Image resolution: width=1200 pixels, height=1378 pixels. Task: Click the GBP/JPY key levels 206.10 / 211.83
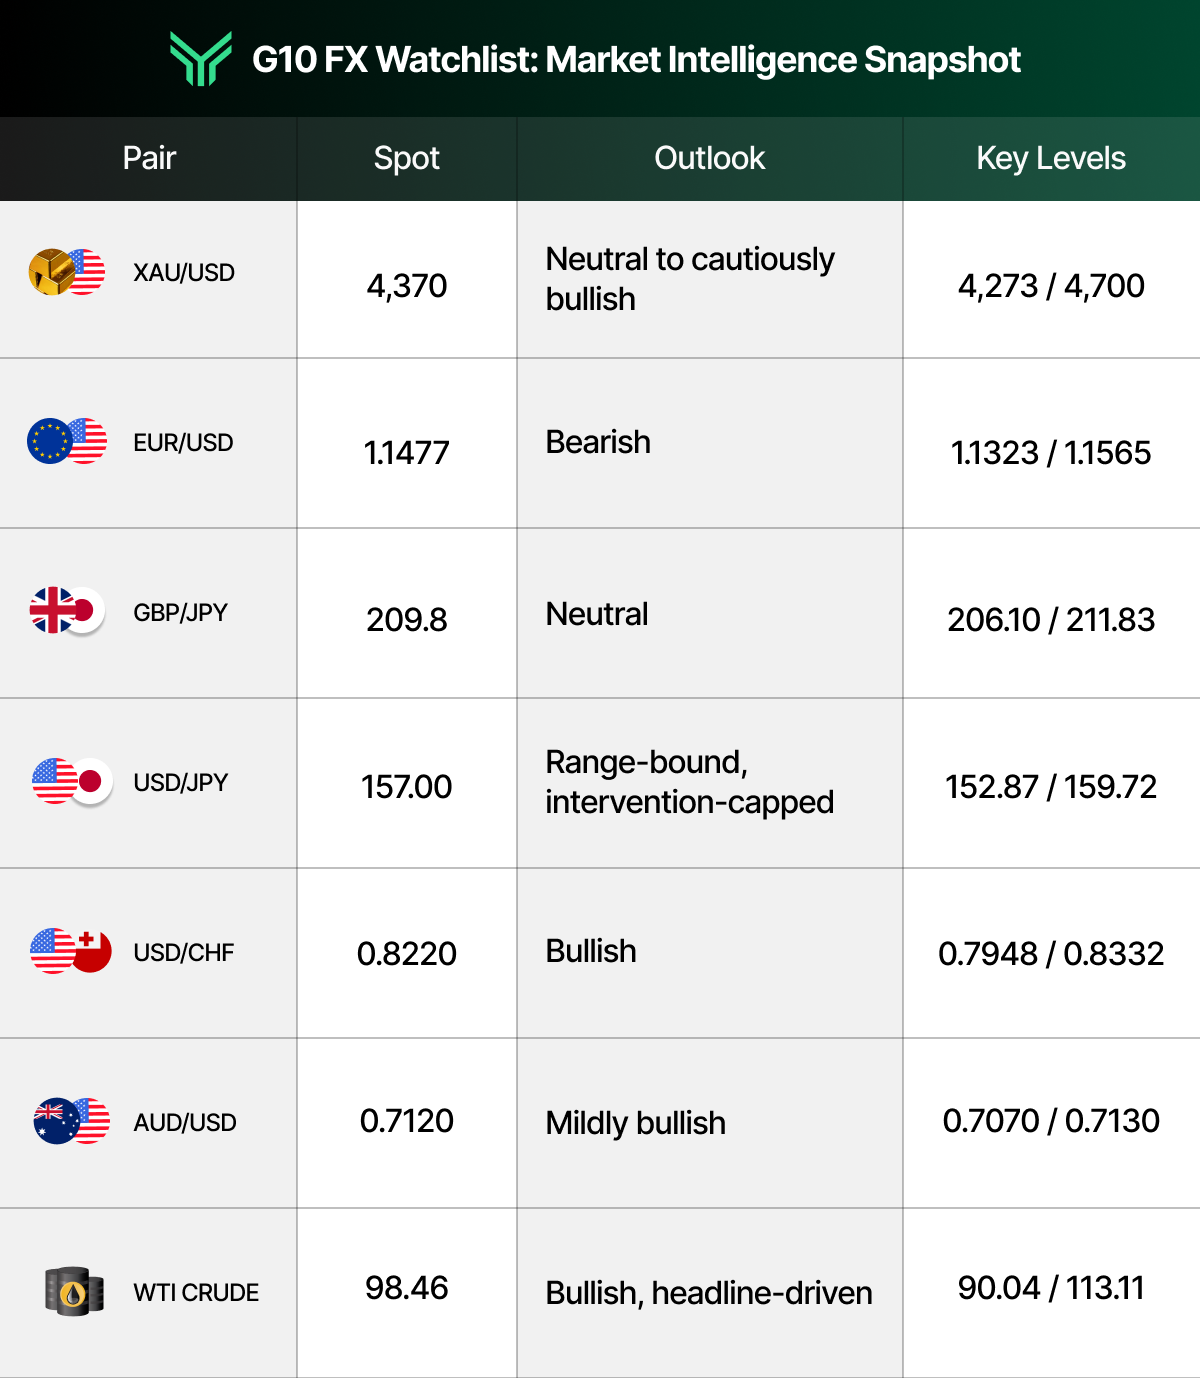click(x=1051, y=619)
